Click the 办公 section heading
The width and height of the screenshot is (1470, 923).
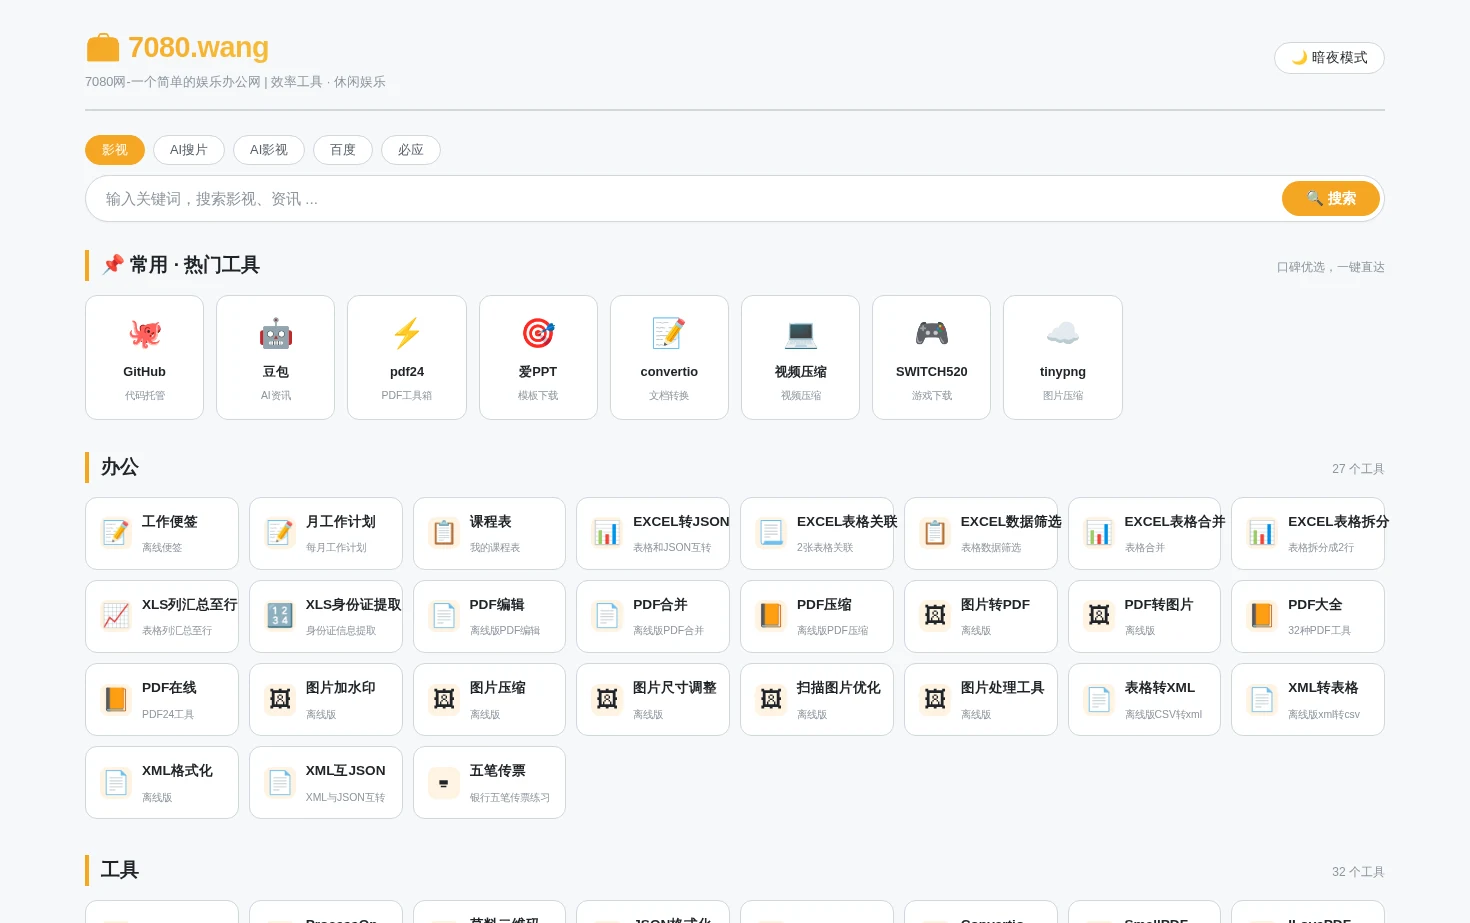pos(120,467)
